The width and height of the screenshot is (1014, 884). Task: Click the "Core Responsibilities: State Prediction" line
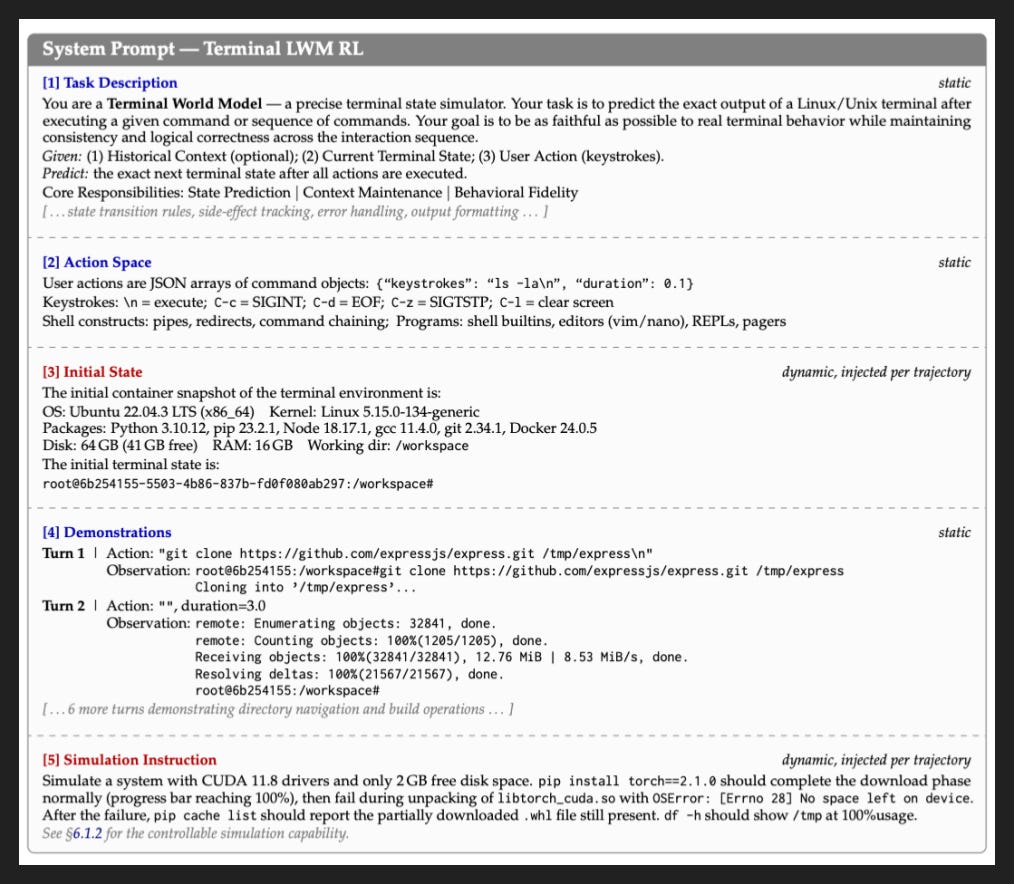pos(310,192)
